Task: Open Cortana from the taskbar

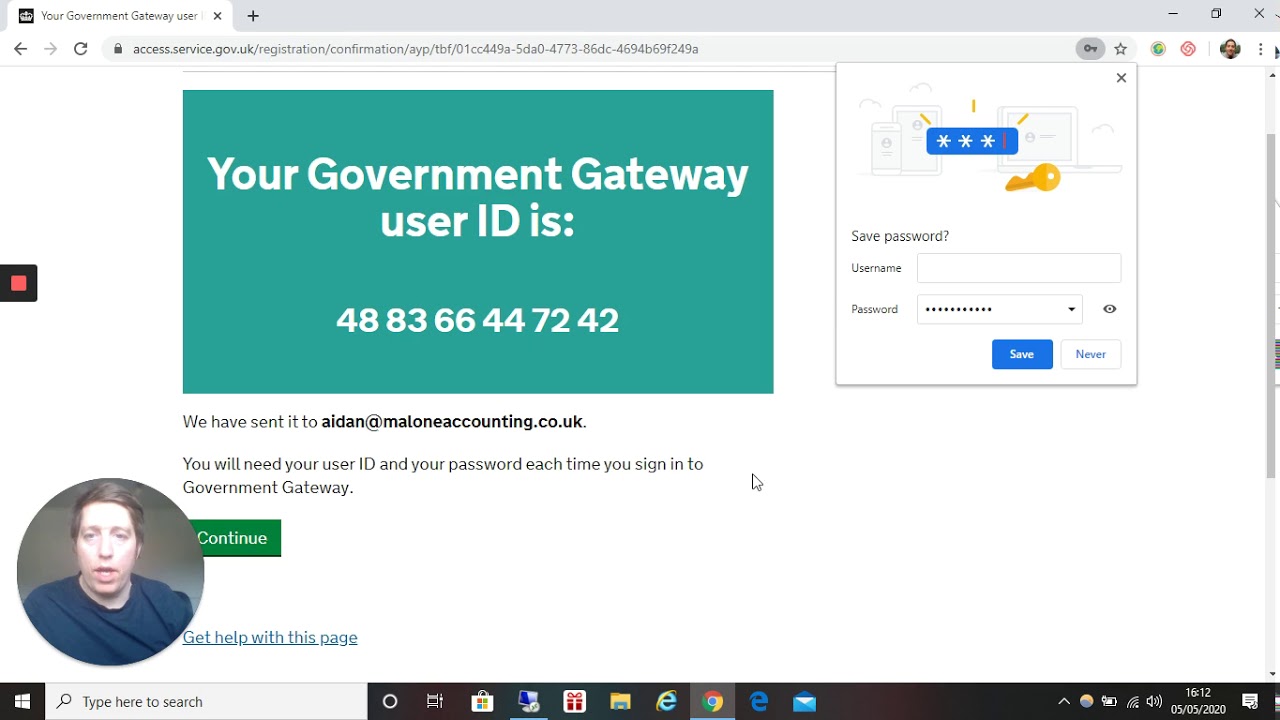Action: coord(390,701)
